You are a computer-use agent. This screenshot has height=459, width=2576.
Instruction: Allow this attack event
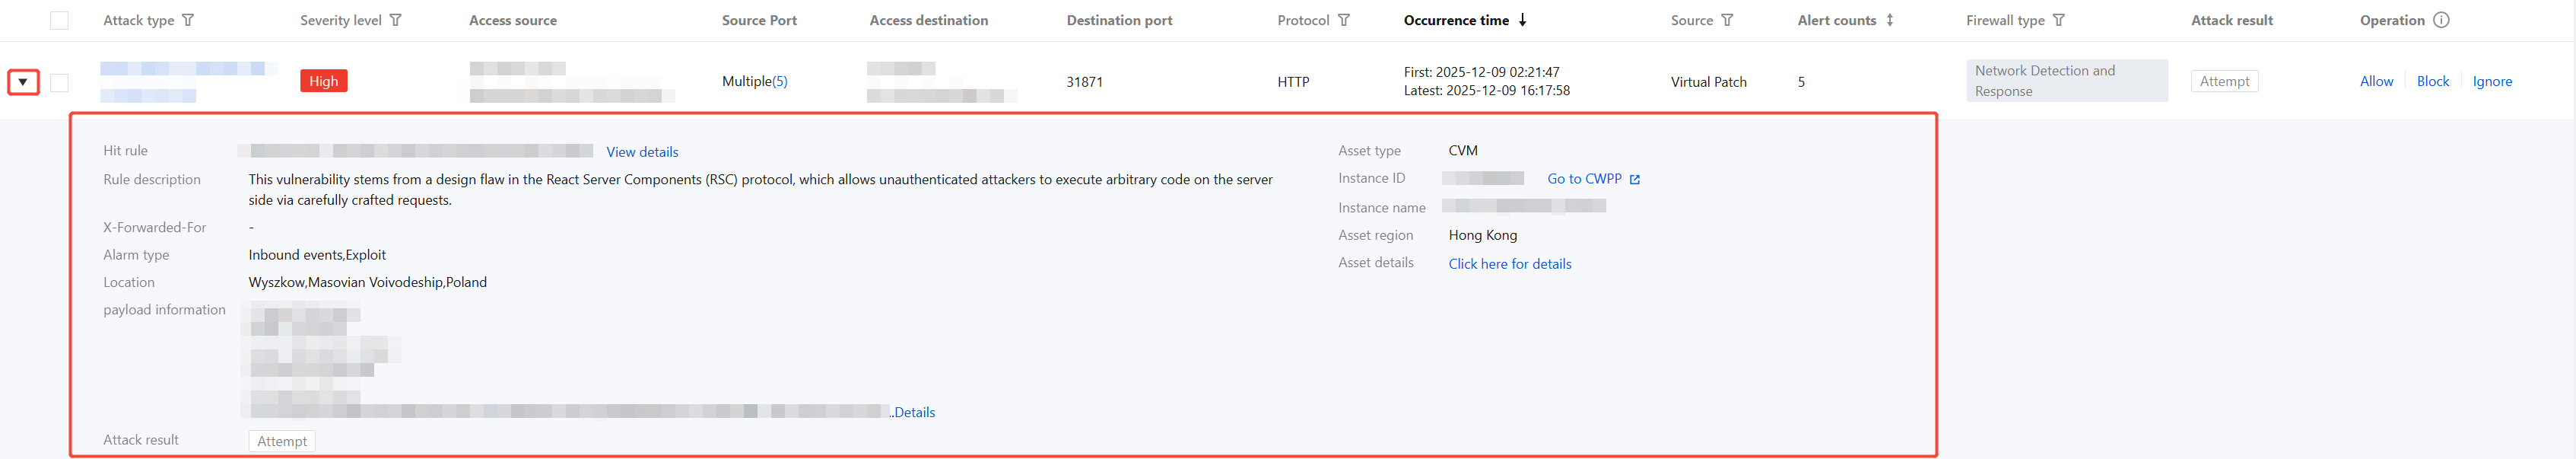[2376, 81]
